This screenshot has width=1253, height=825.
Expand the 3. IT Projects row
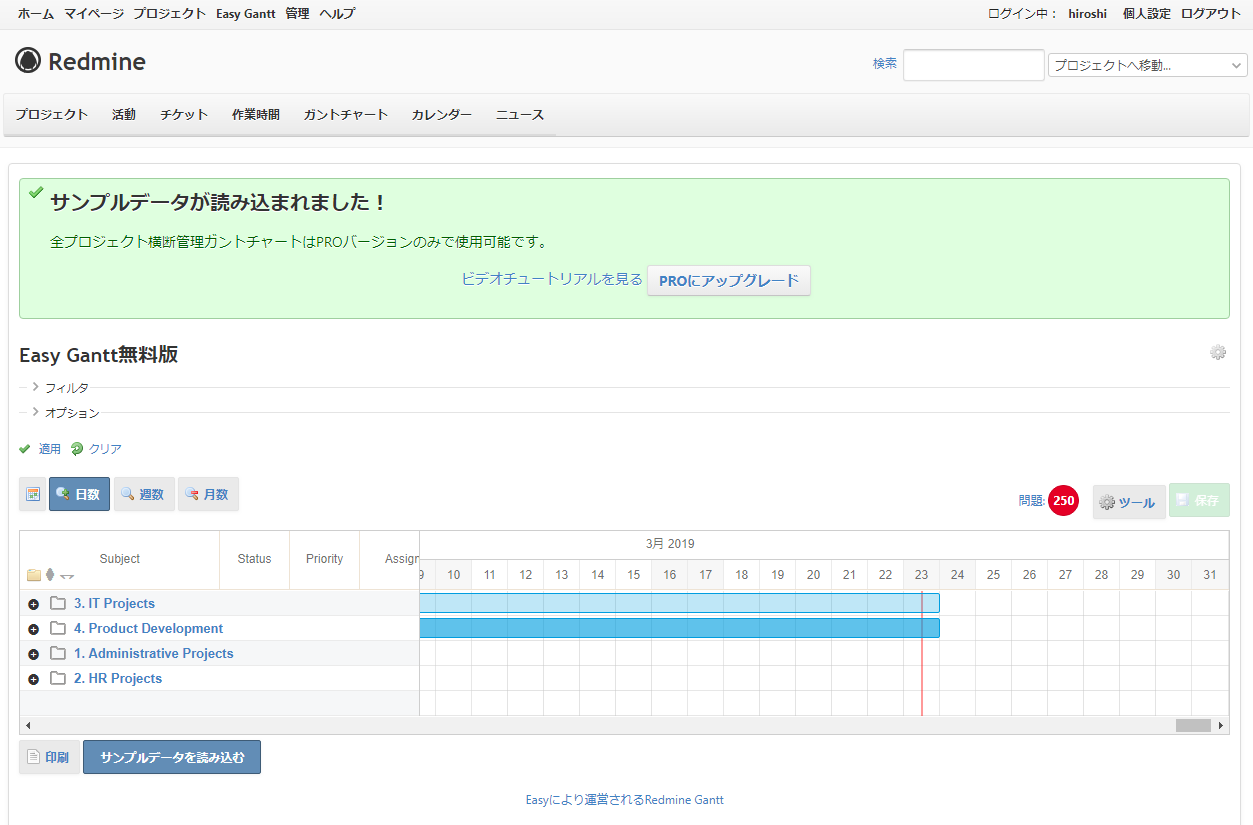pos(33,603)
